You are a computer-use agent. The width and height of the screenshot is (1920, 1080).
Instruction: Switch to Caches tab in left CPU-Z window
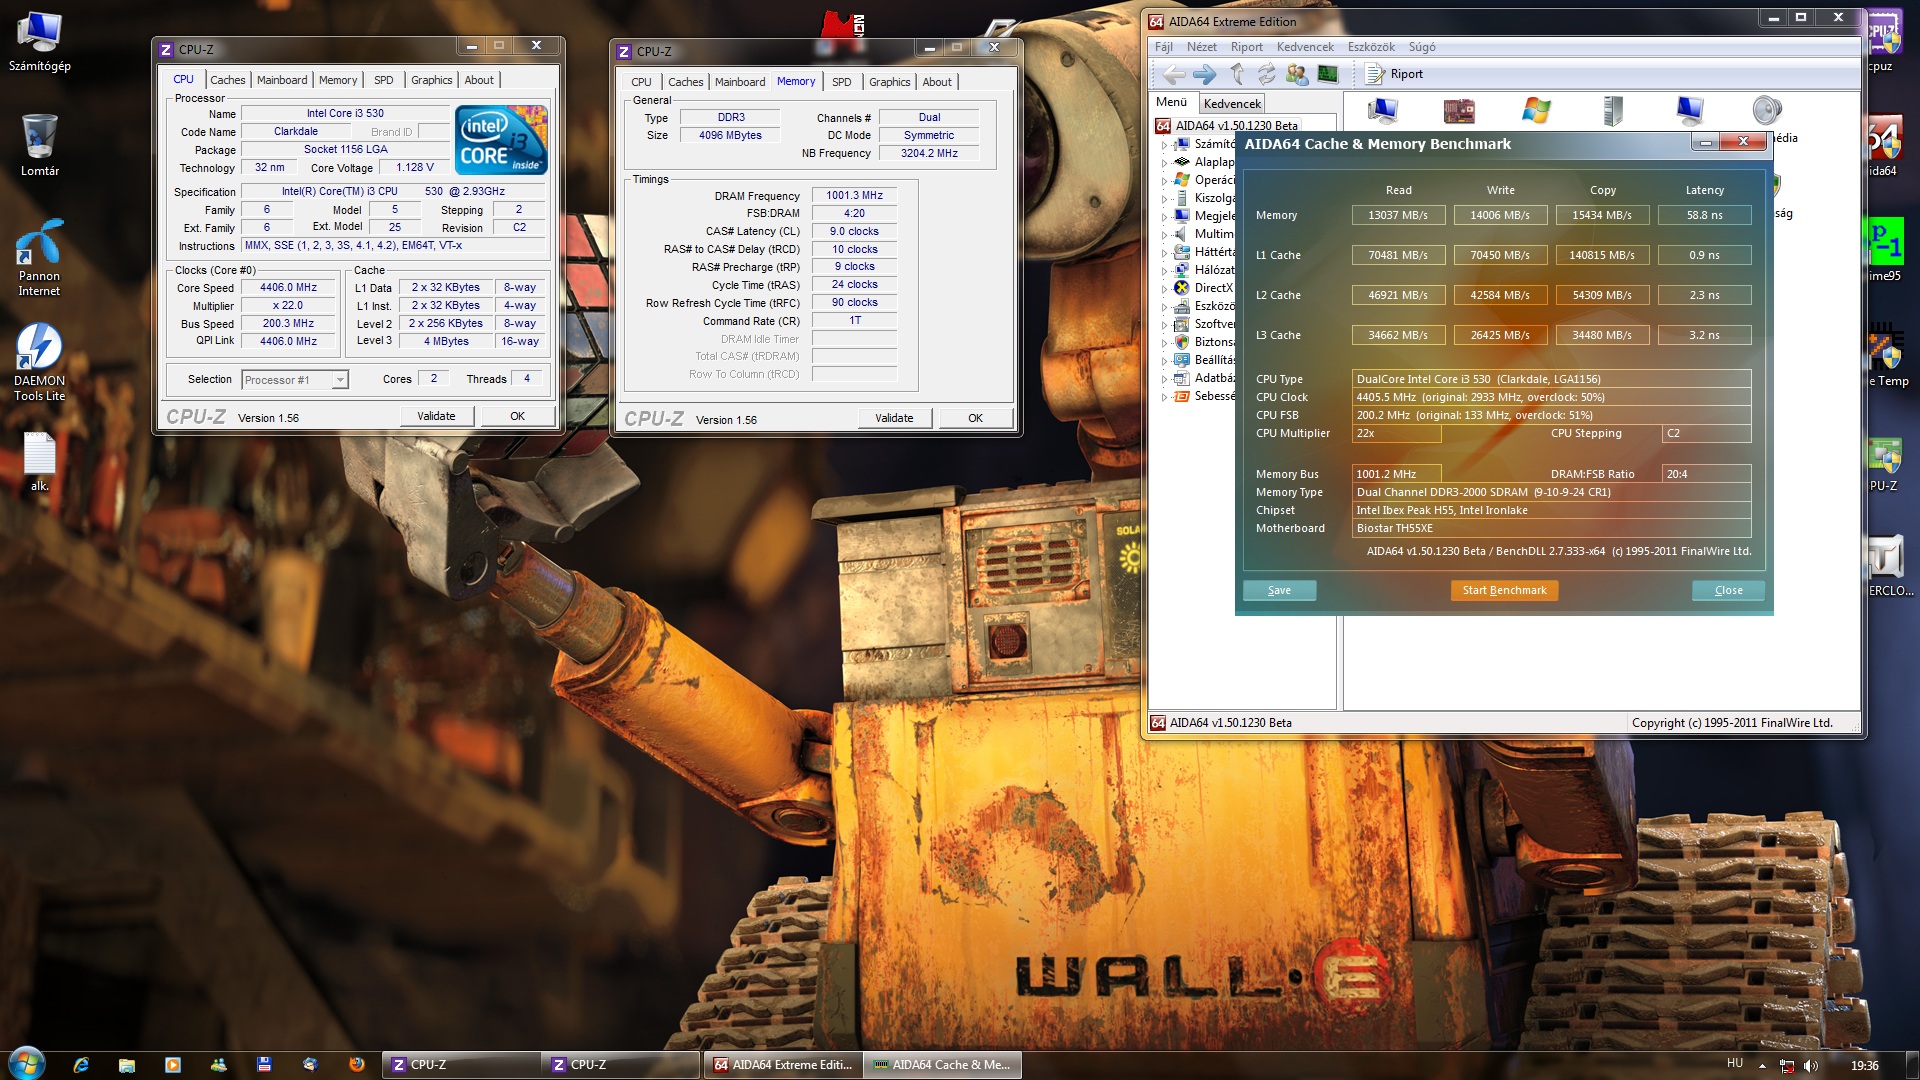click(x=228, y=80)
